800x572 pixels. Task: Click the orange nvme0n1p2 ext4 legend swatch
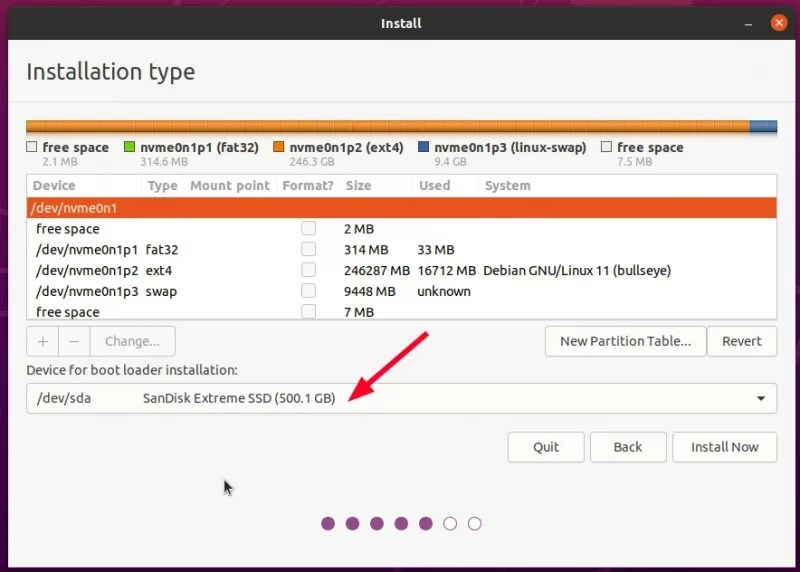(x=278, y=147)
